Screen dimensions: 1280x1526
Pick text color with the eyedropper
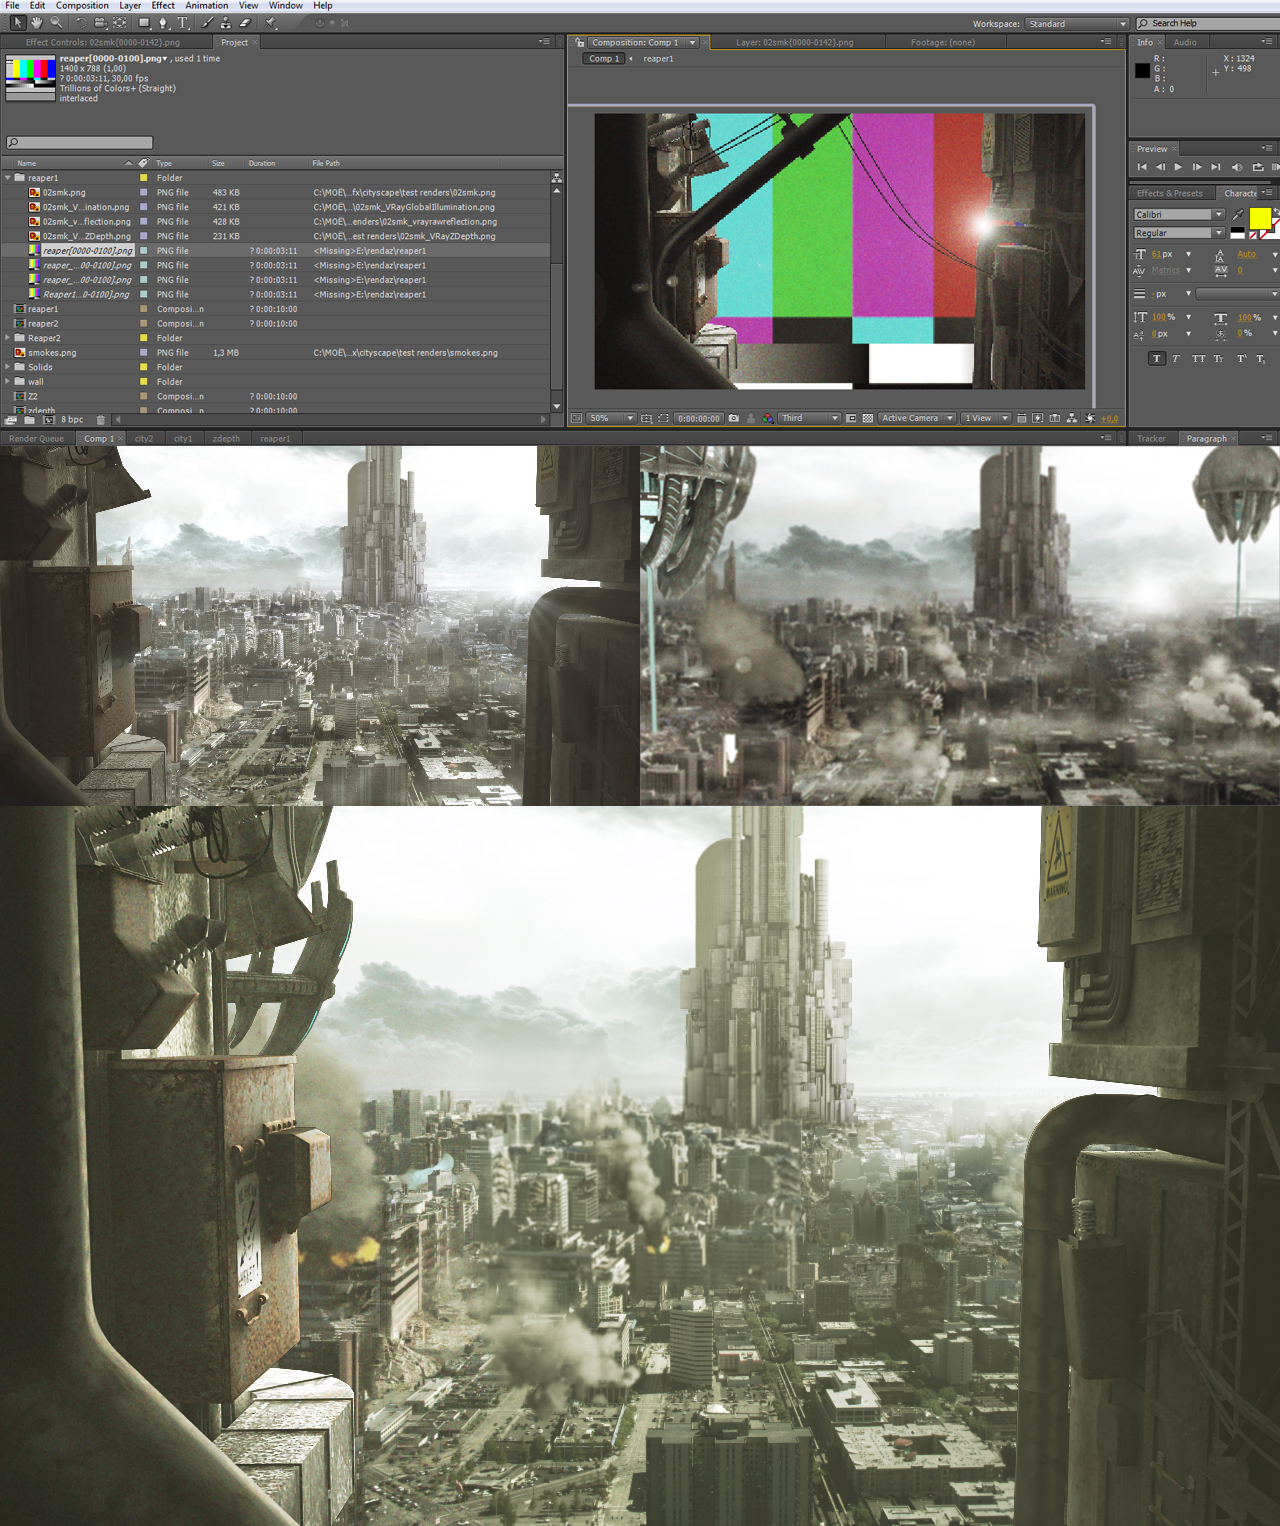point(1238,214)
